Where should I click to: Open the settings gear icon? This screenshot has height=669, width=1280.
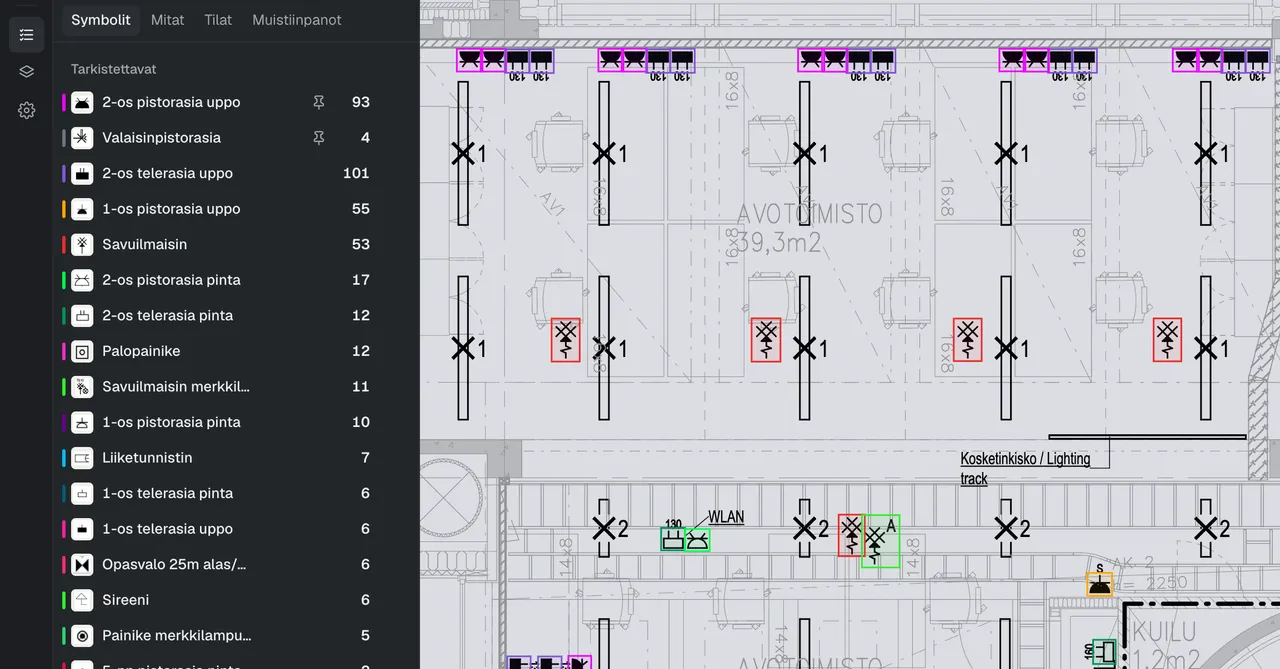tap(26, 110)
